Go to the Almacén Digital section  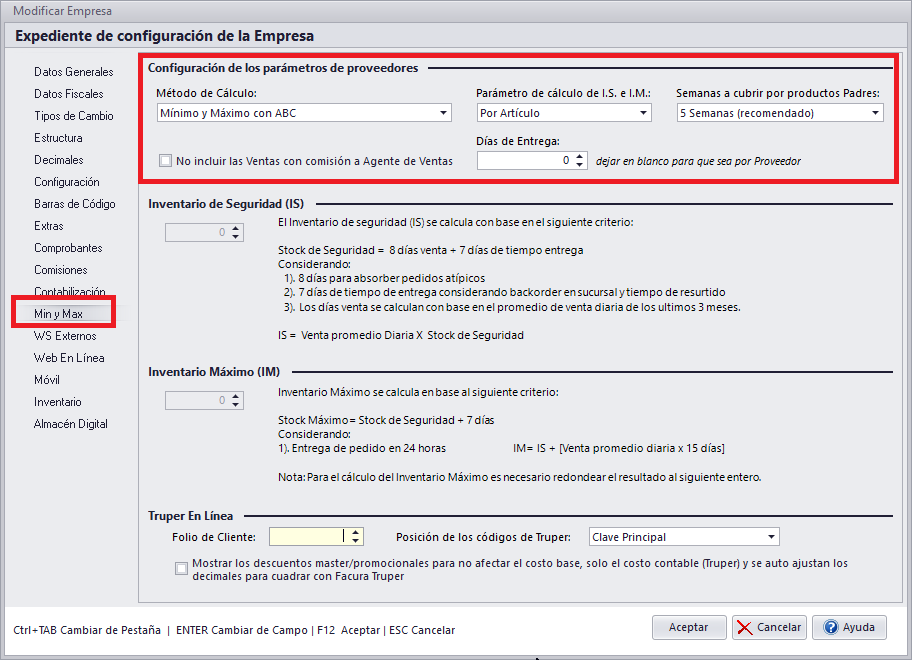point(70,424)
